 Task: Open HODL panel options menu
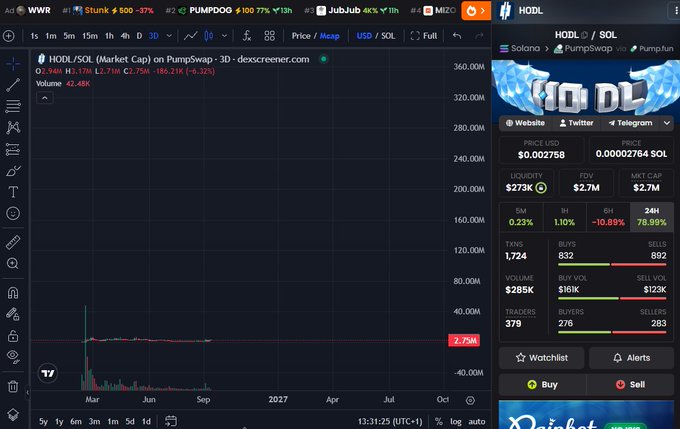click(x=674, y=11)
